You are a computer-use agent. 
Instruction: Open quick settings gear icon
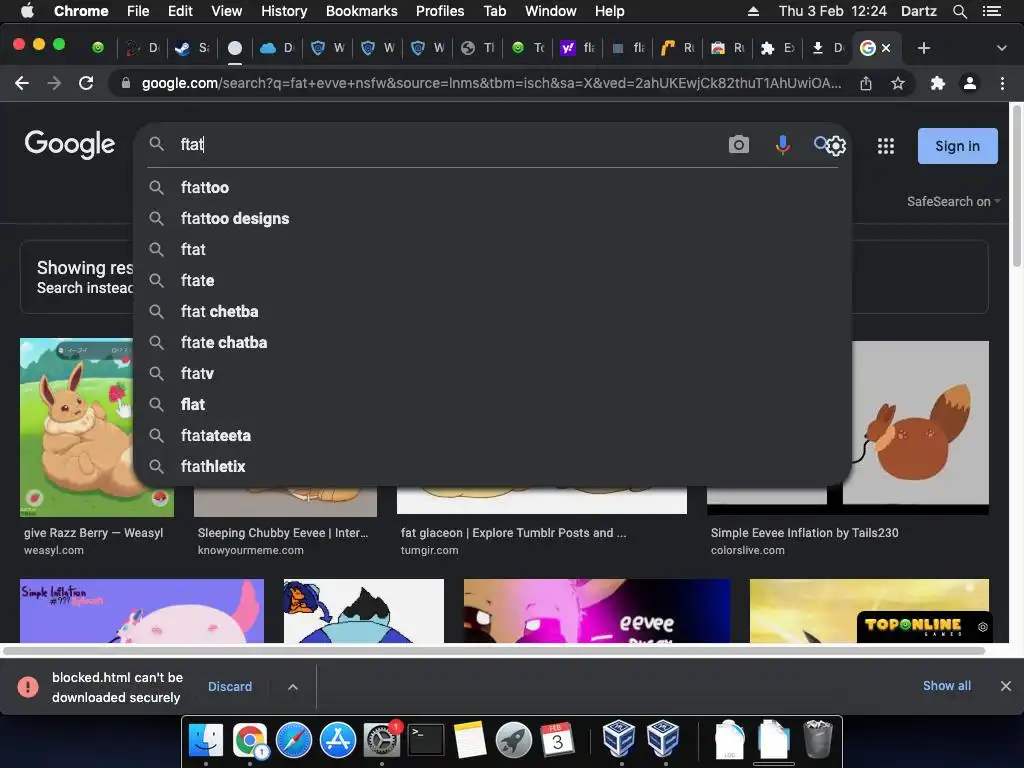click(x=836, y=146)
